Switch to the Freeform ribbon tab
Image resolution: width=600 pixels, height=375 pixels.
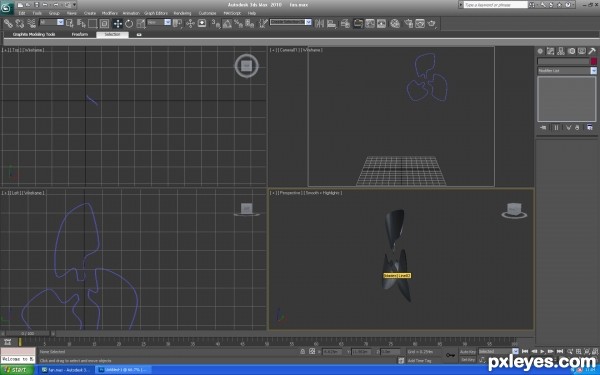(x=80, y=34)
